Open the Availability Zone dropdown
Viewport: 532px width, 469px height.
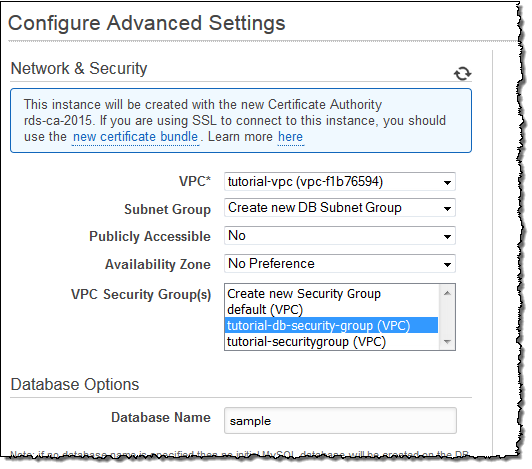(340, 264)
